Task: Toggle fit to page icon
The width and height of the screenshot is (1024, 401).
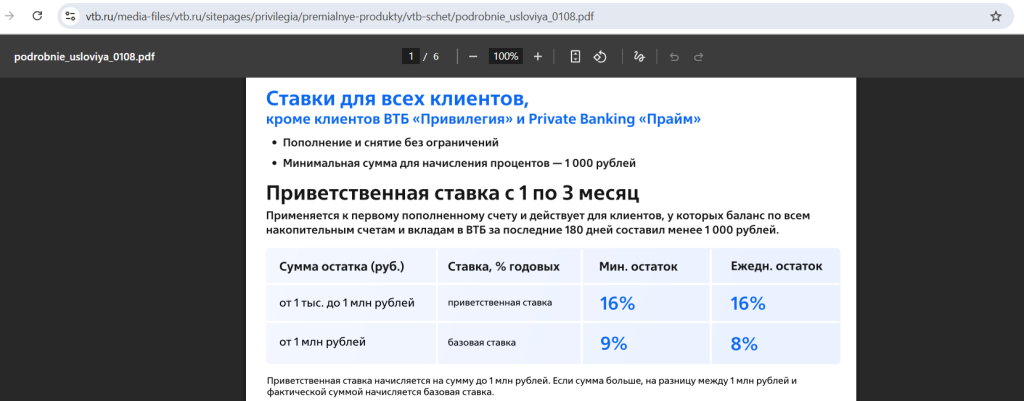Action: coord(575,57)
